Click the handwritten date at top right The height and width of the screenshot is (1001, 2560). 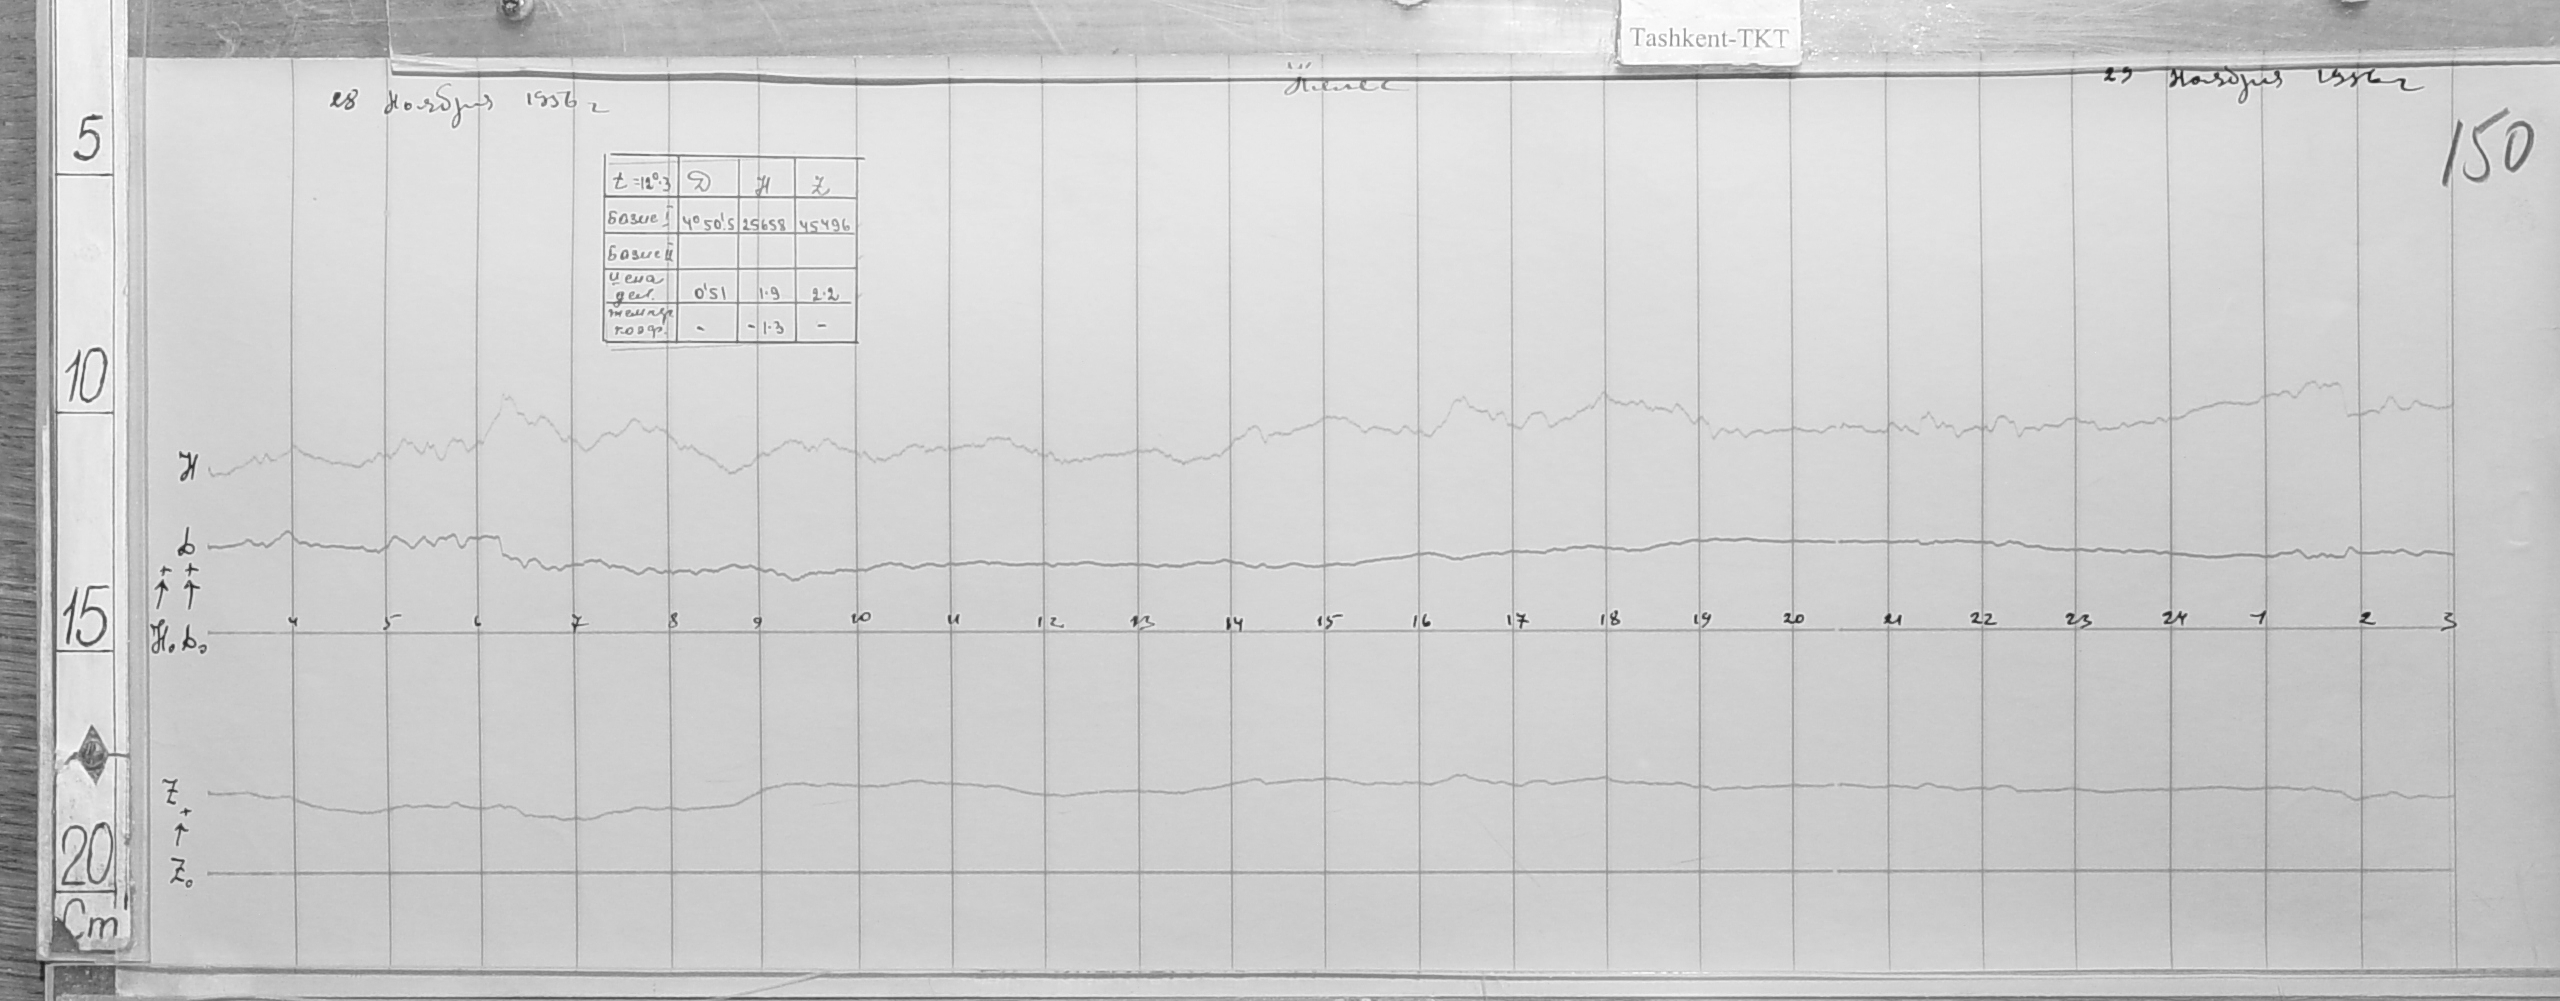click(2263, 80)
